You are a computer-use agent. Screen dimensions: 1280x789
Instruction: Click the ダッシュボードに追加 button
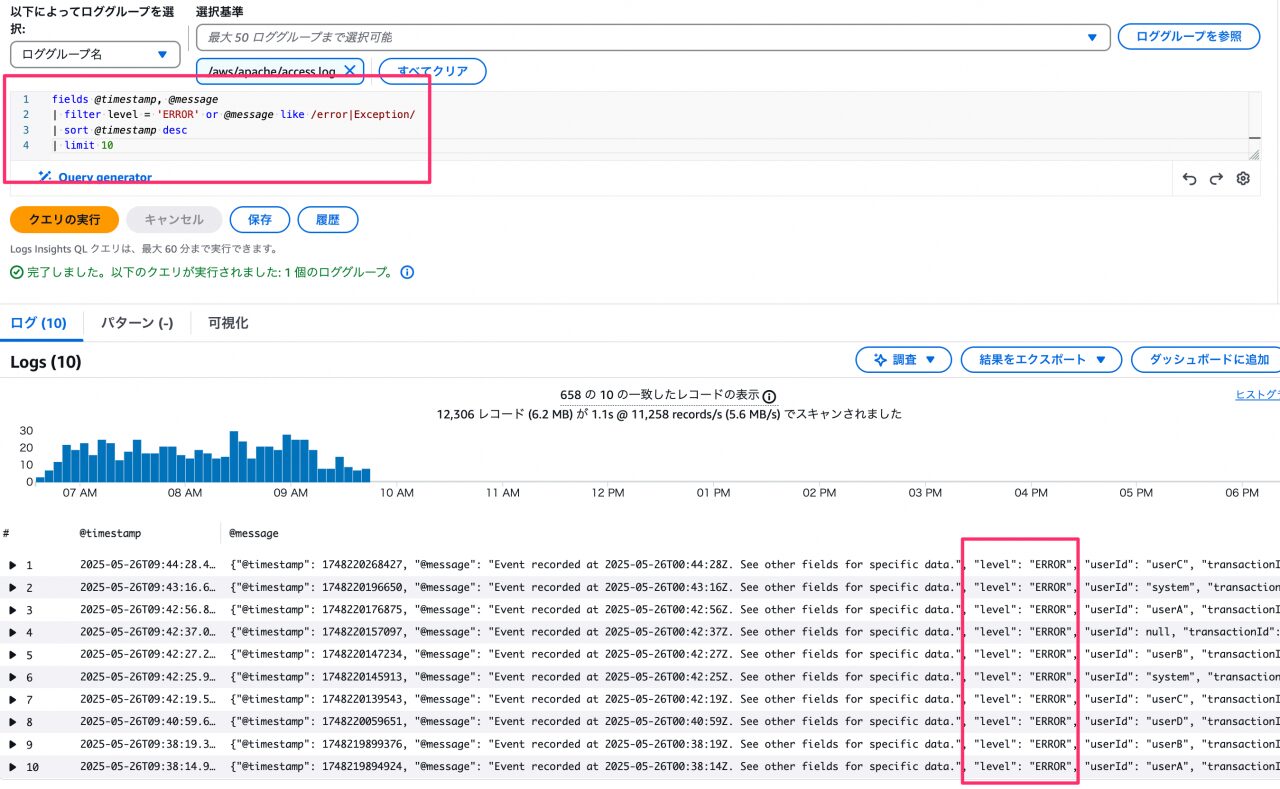click(x=1208, y=360)
